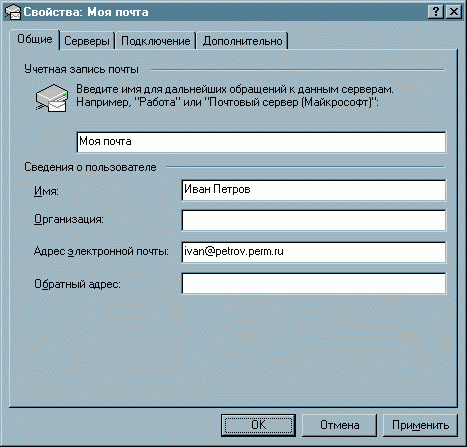Close the Свойства dialog window
This screenshot has height=447, width=467.
tap(454, 12)
